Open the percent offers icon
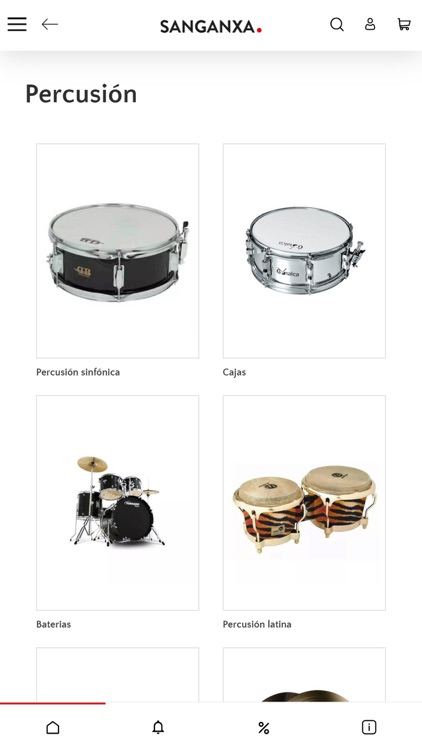 point(264,728)
